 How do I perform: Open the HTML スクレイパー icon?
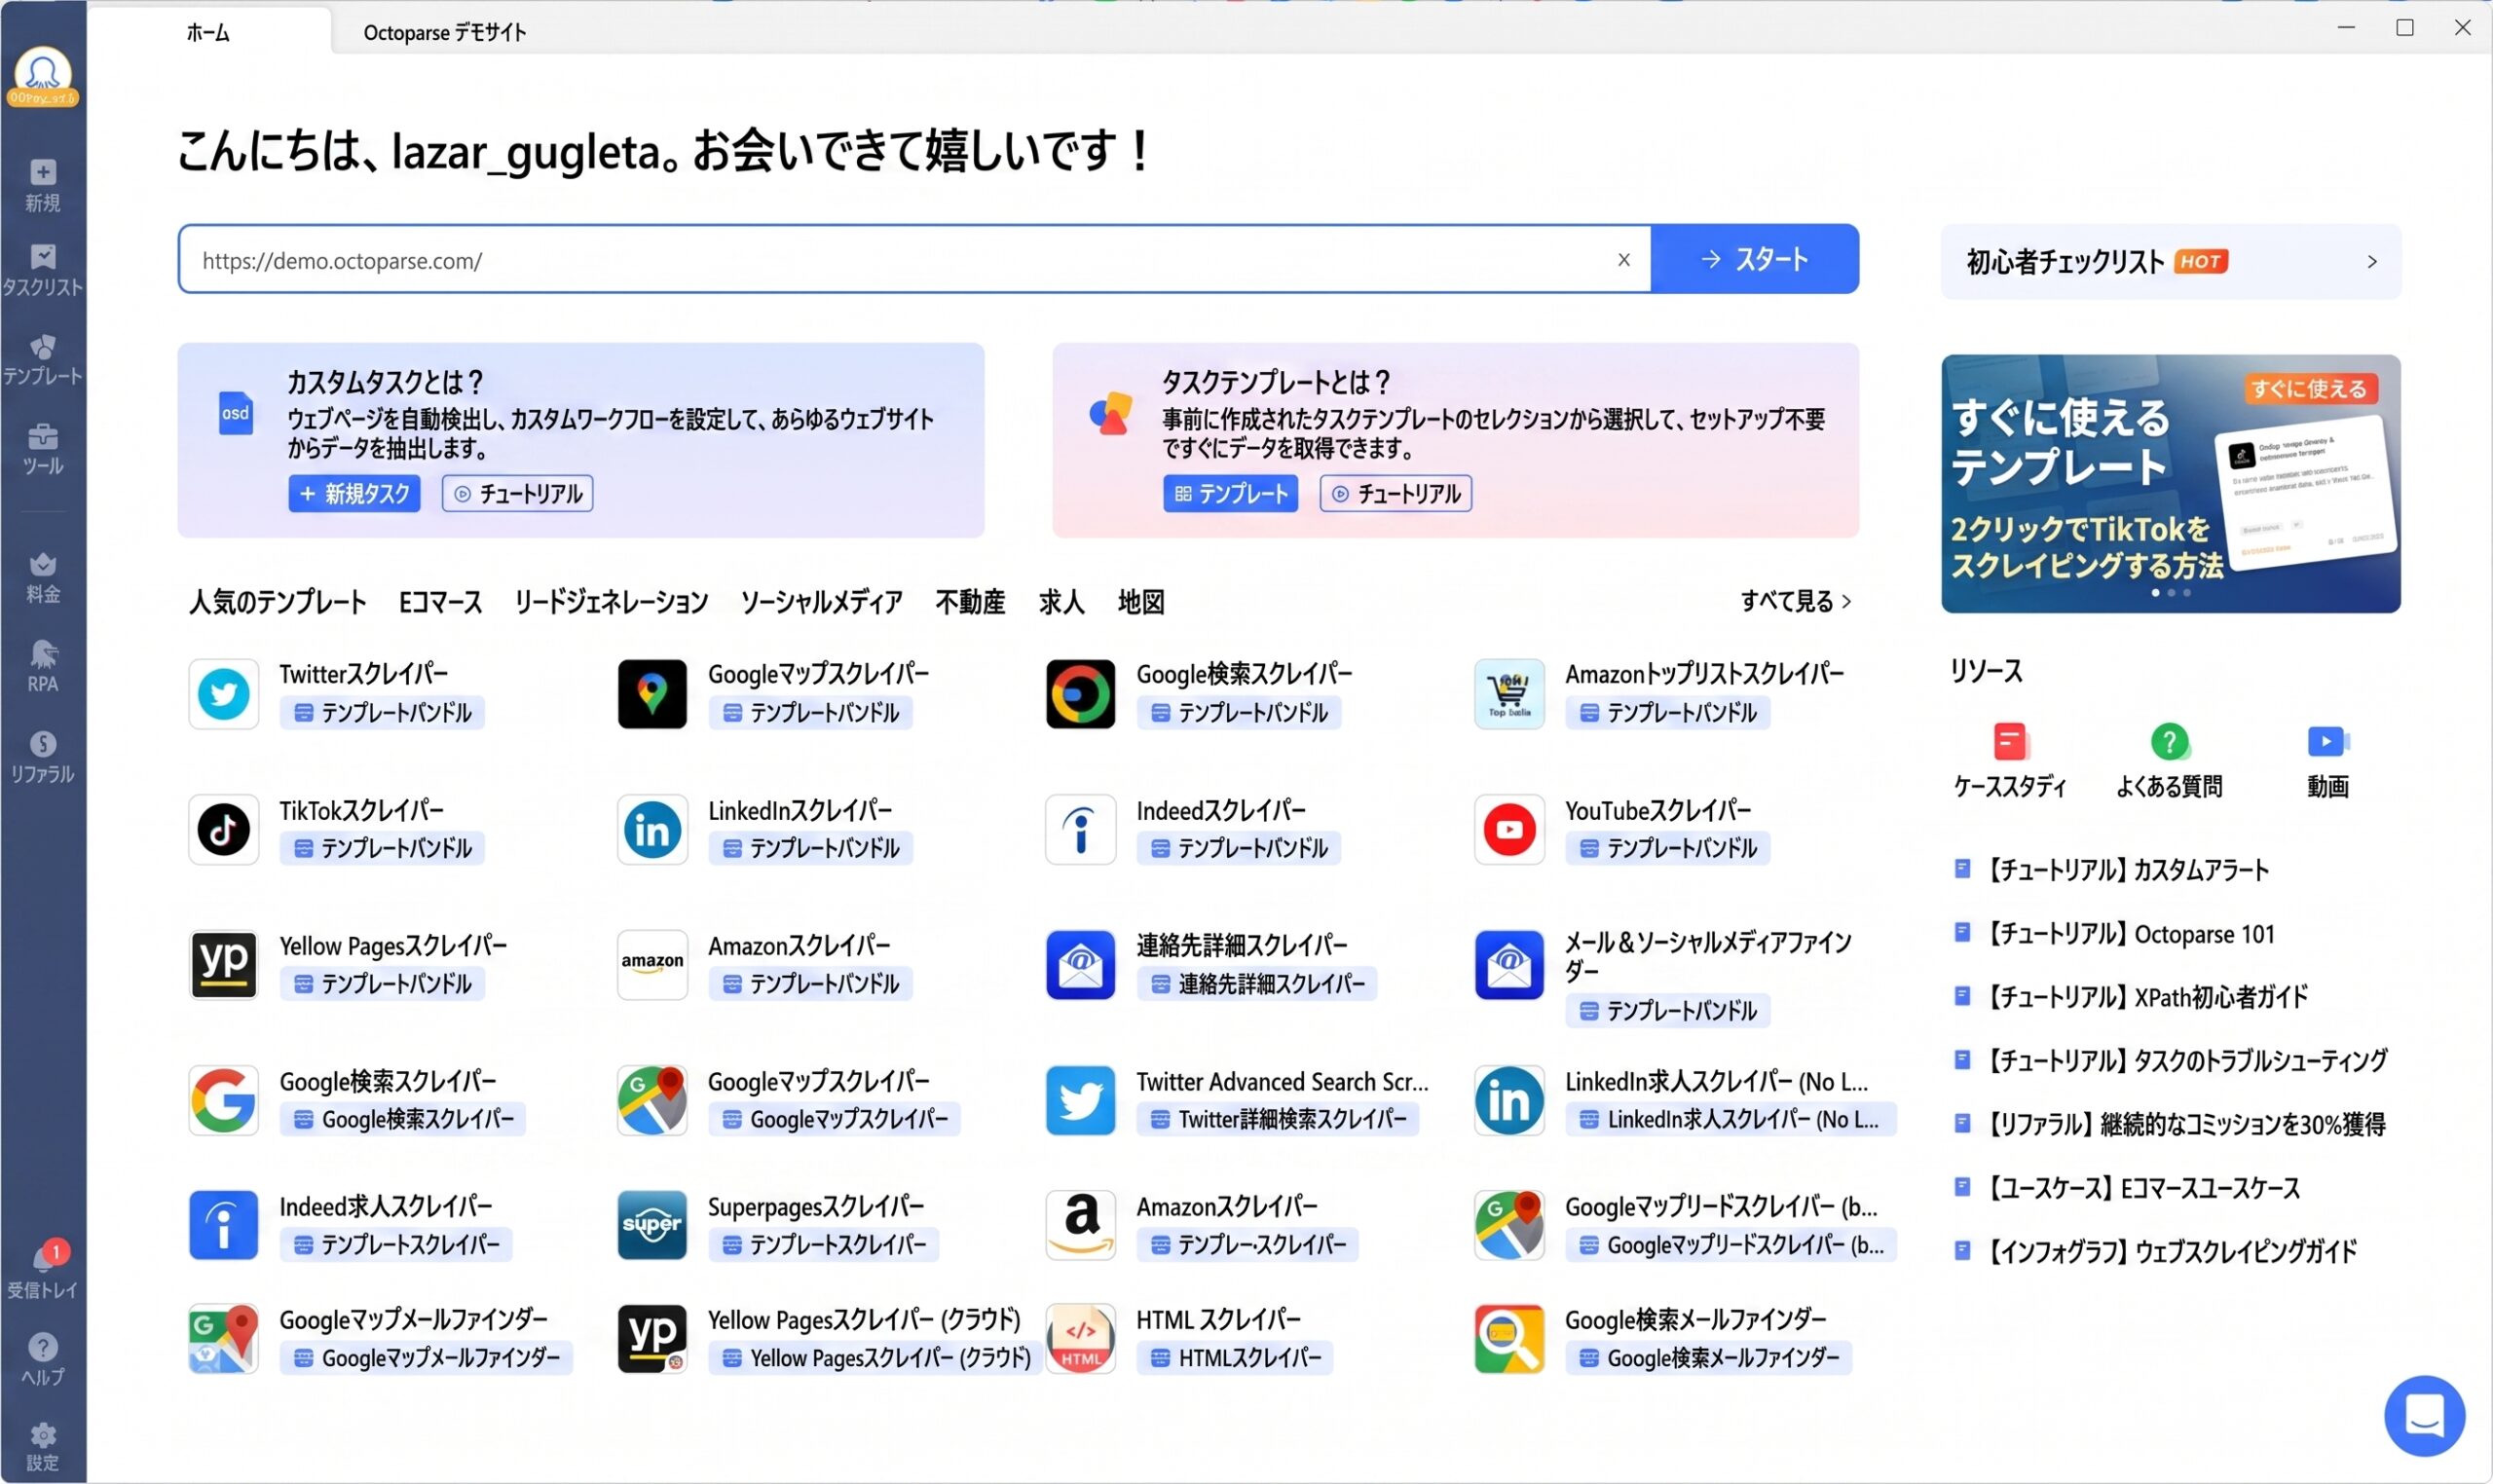click(1080, 1338)
